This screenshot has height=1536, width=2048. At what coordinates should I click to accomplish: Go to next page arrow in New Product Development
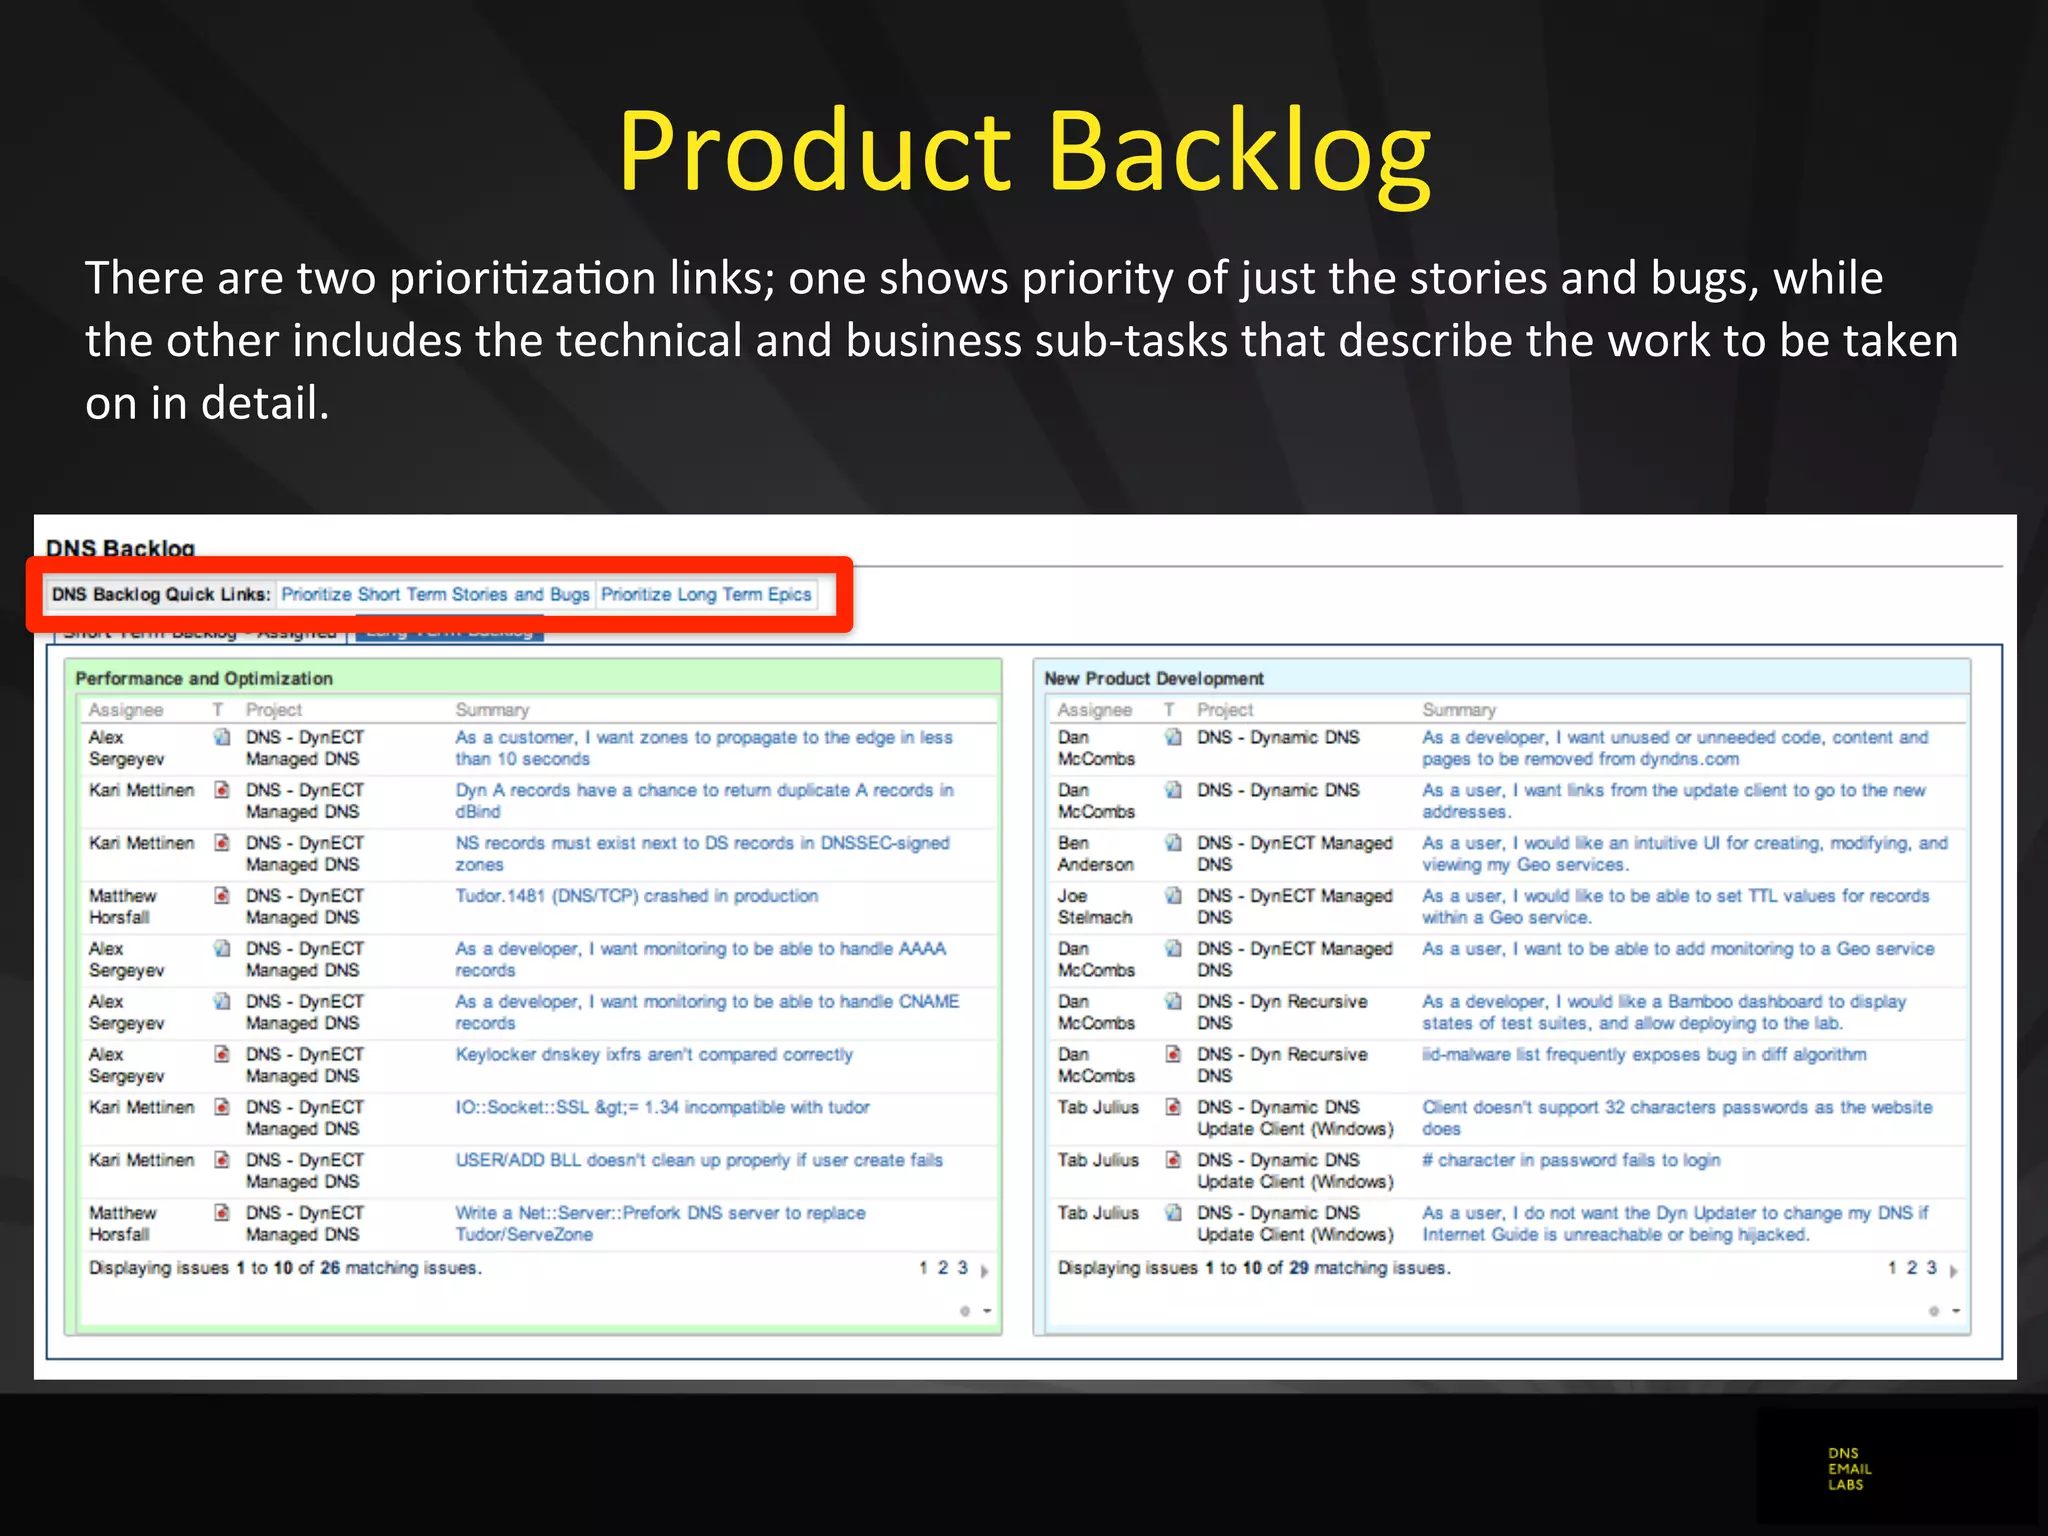tap(1954, 1271)
